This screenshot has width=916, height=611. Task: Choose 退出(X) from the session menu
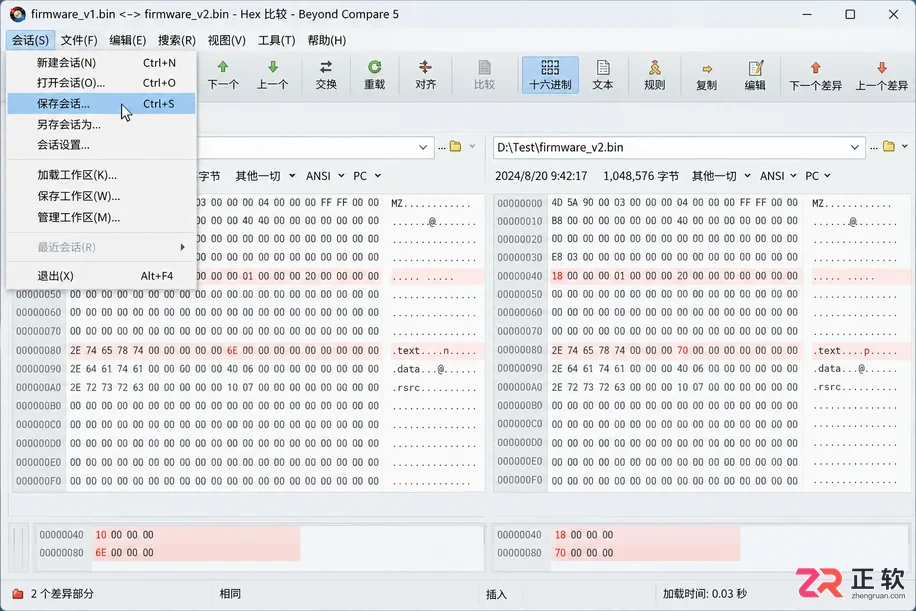pos(101,276)
